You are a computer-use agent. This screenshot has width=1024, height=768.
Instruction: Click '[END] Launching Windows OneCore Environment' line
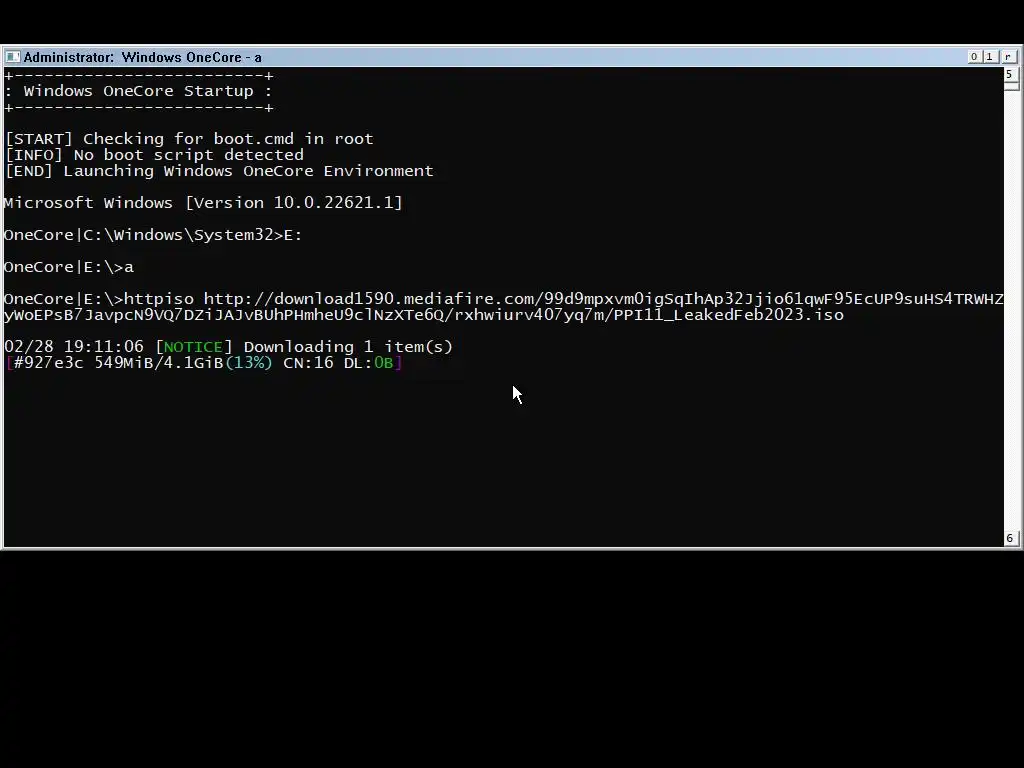point(219,171)
